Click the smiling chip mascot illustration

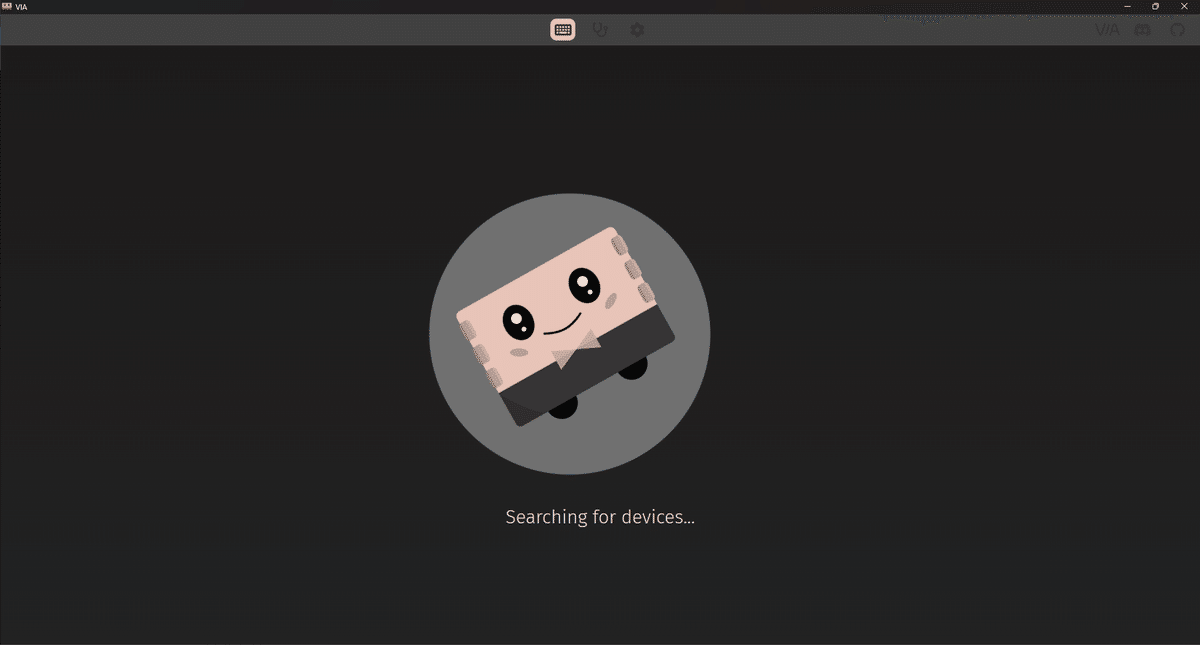pyautogui.click(x=570, y=333)
